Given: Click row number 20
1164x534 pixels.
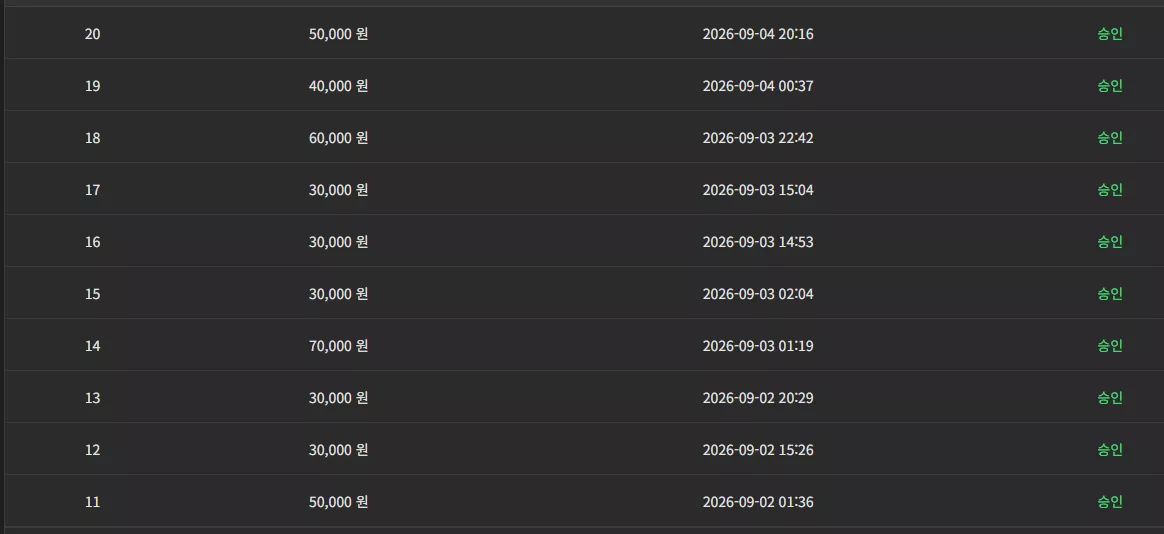Looking at the screenshot, I should [x=93, y=34].
